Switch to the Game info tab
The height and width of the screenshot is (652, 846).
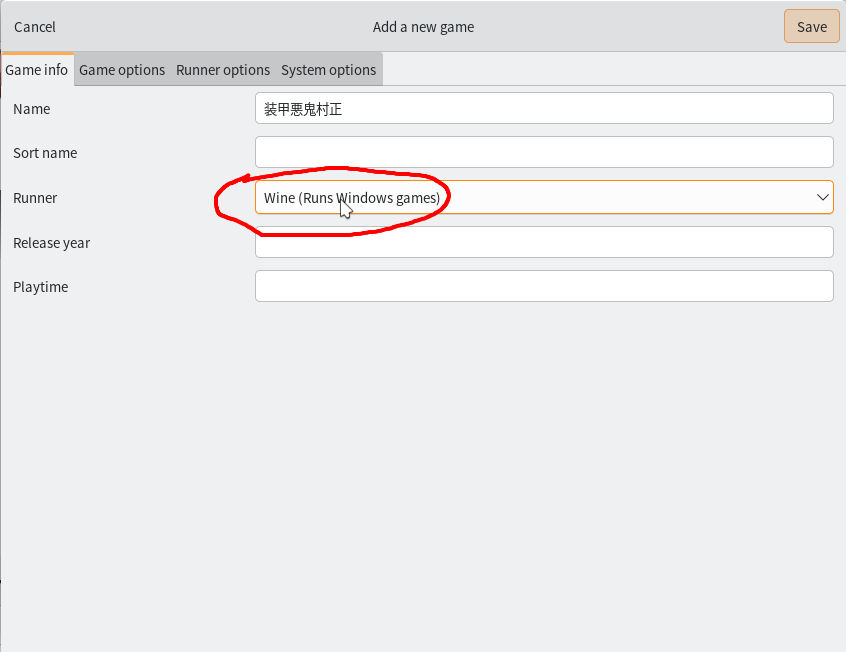coord(37,70)
